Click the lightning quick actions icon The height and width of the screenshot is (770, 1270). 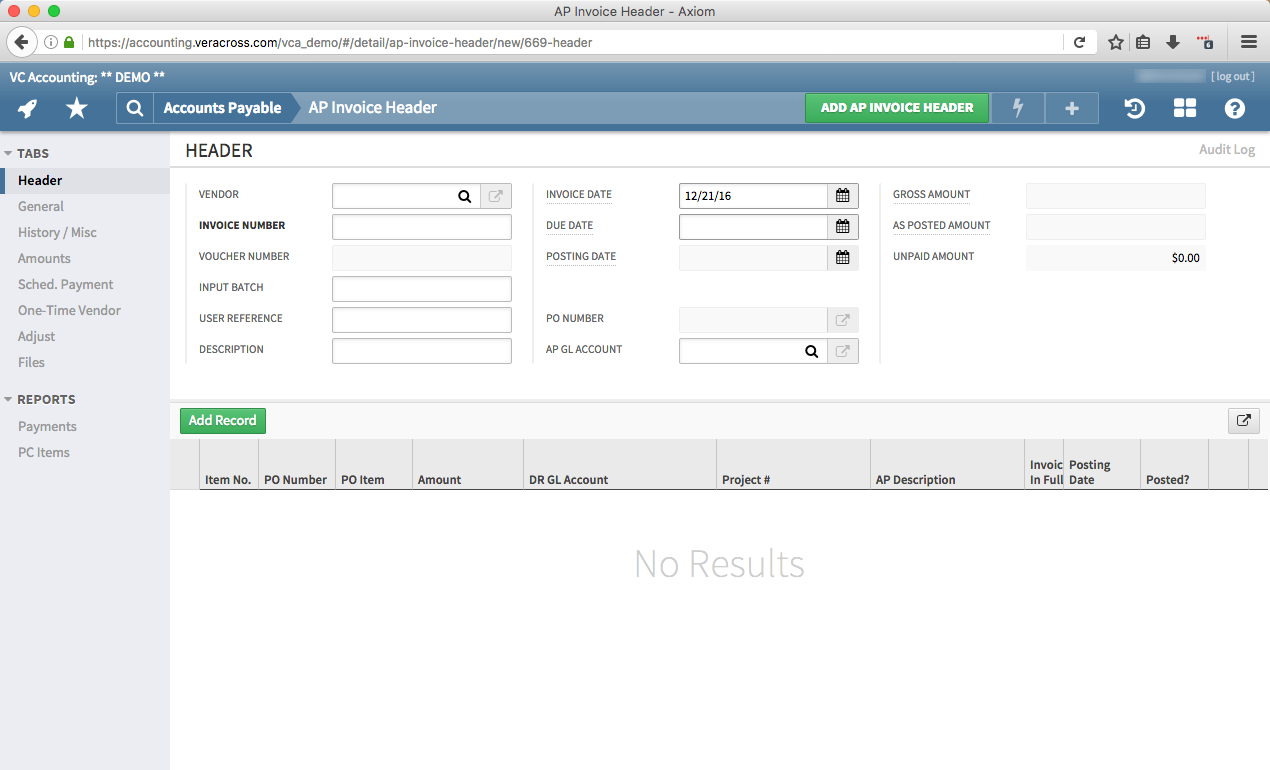pyautogui.click(x=1017, y=108)
